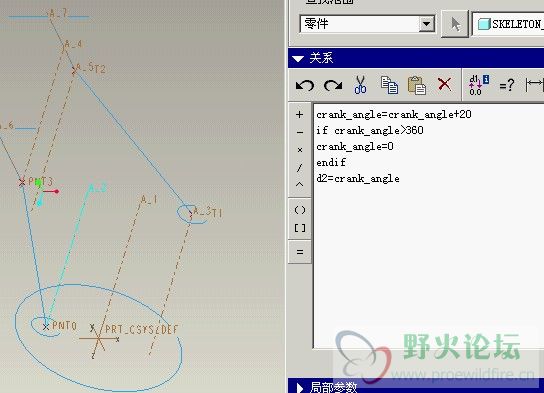The image size is (544, 393).
Task: Activate the select-object arrow button
Action: [x=455, y=24]
